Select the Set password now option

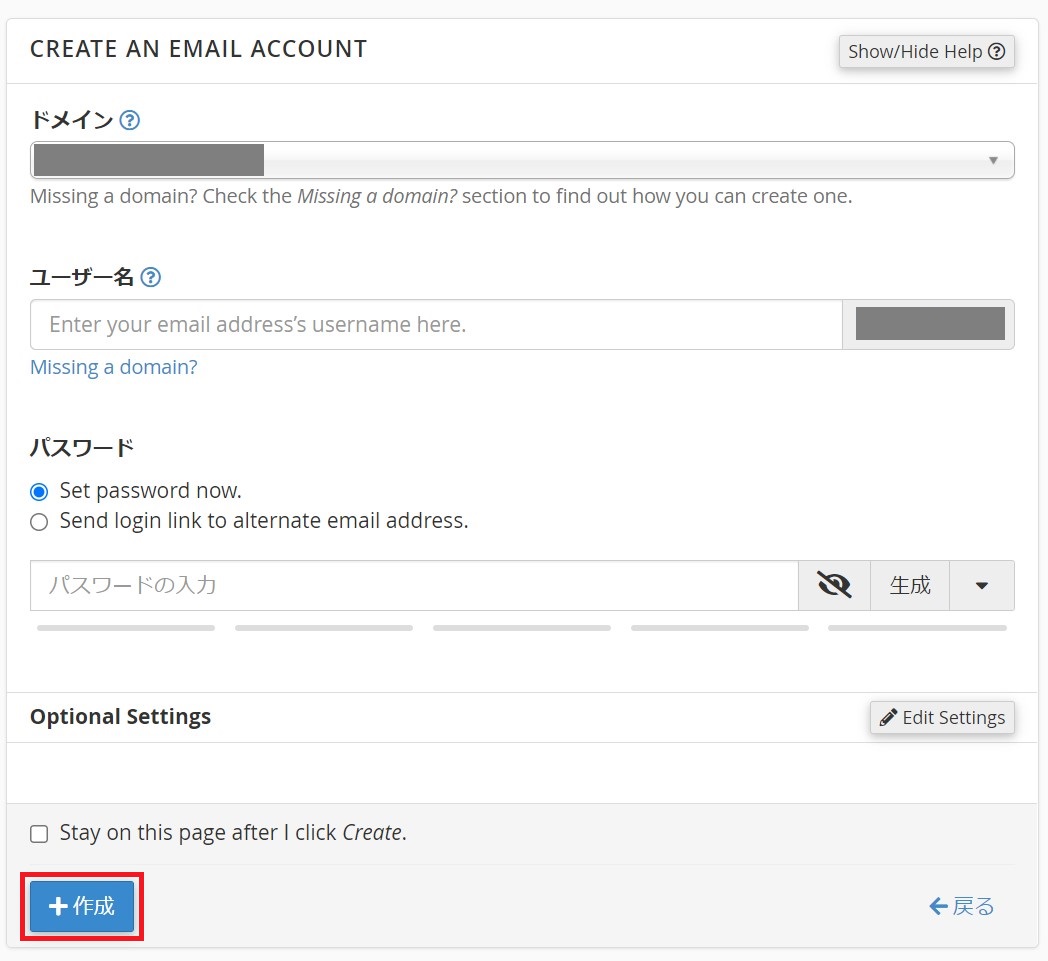39,491
